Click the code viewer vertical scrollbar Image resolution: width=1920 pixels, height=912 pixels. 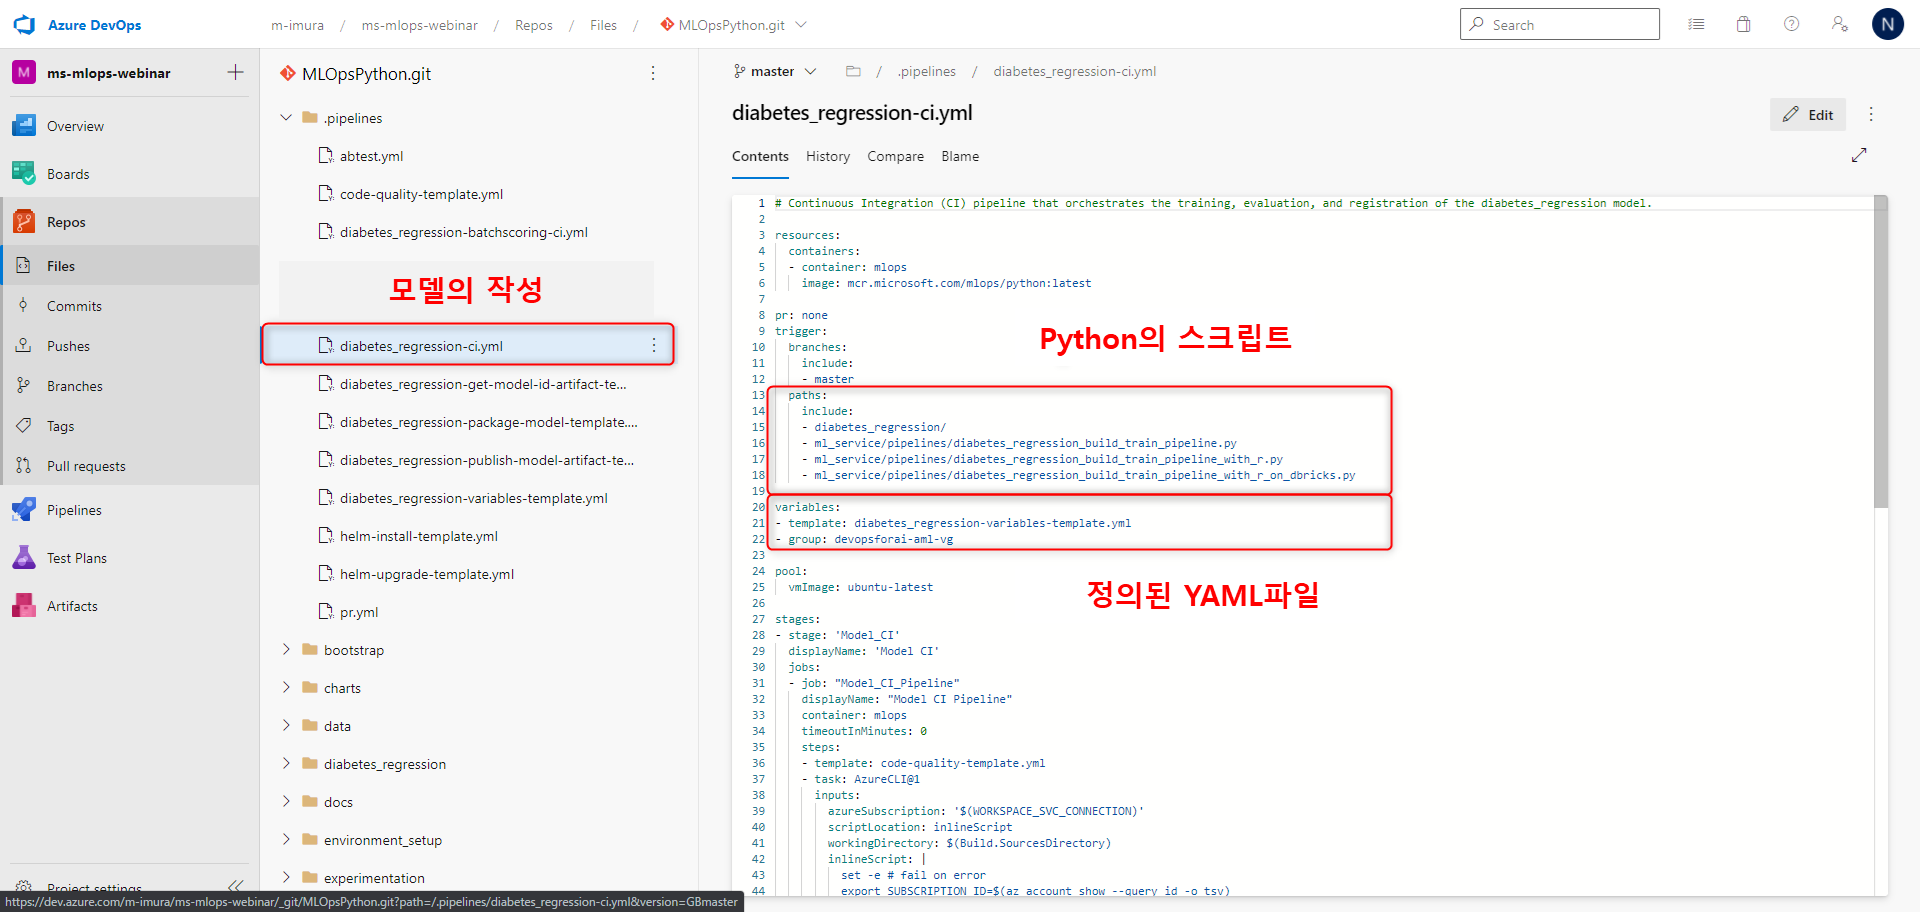coord(1880,351)
